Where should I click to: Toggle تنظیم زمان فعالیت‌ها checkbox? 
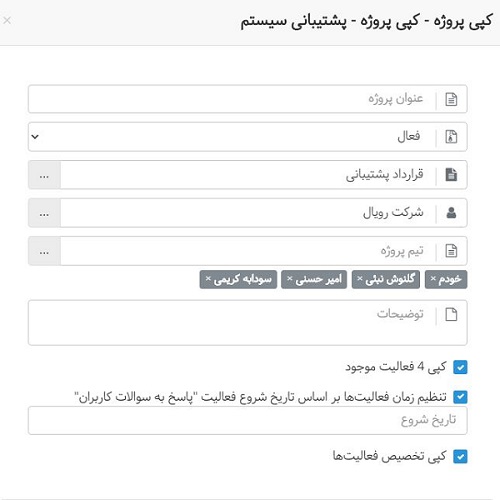click(x=460, y=397)
